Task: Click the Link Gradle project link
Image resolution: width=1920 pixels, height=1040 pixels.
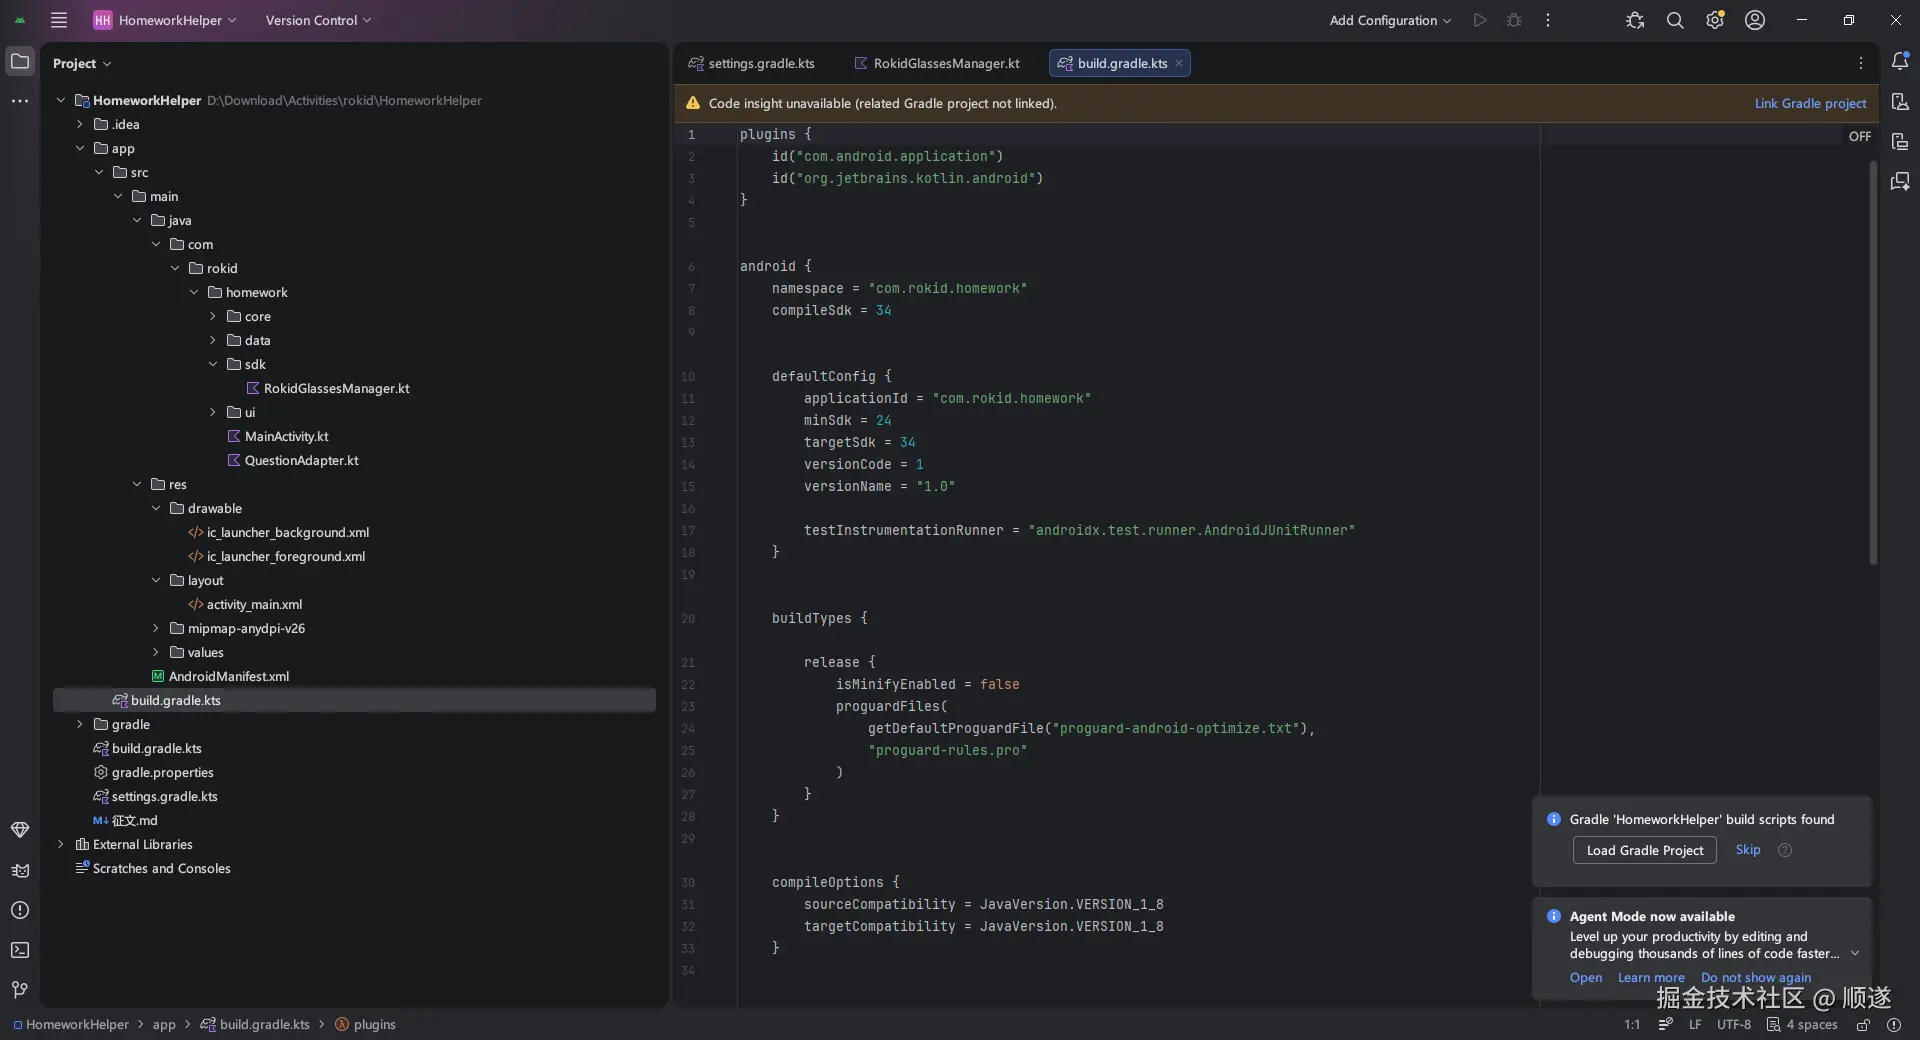Action: pos(1810,103)
